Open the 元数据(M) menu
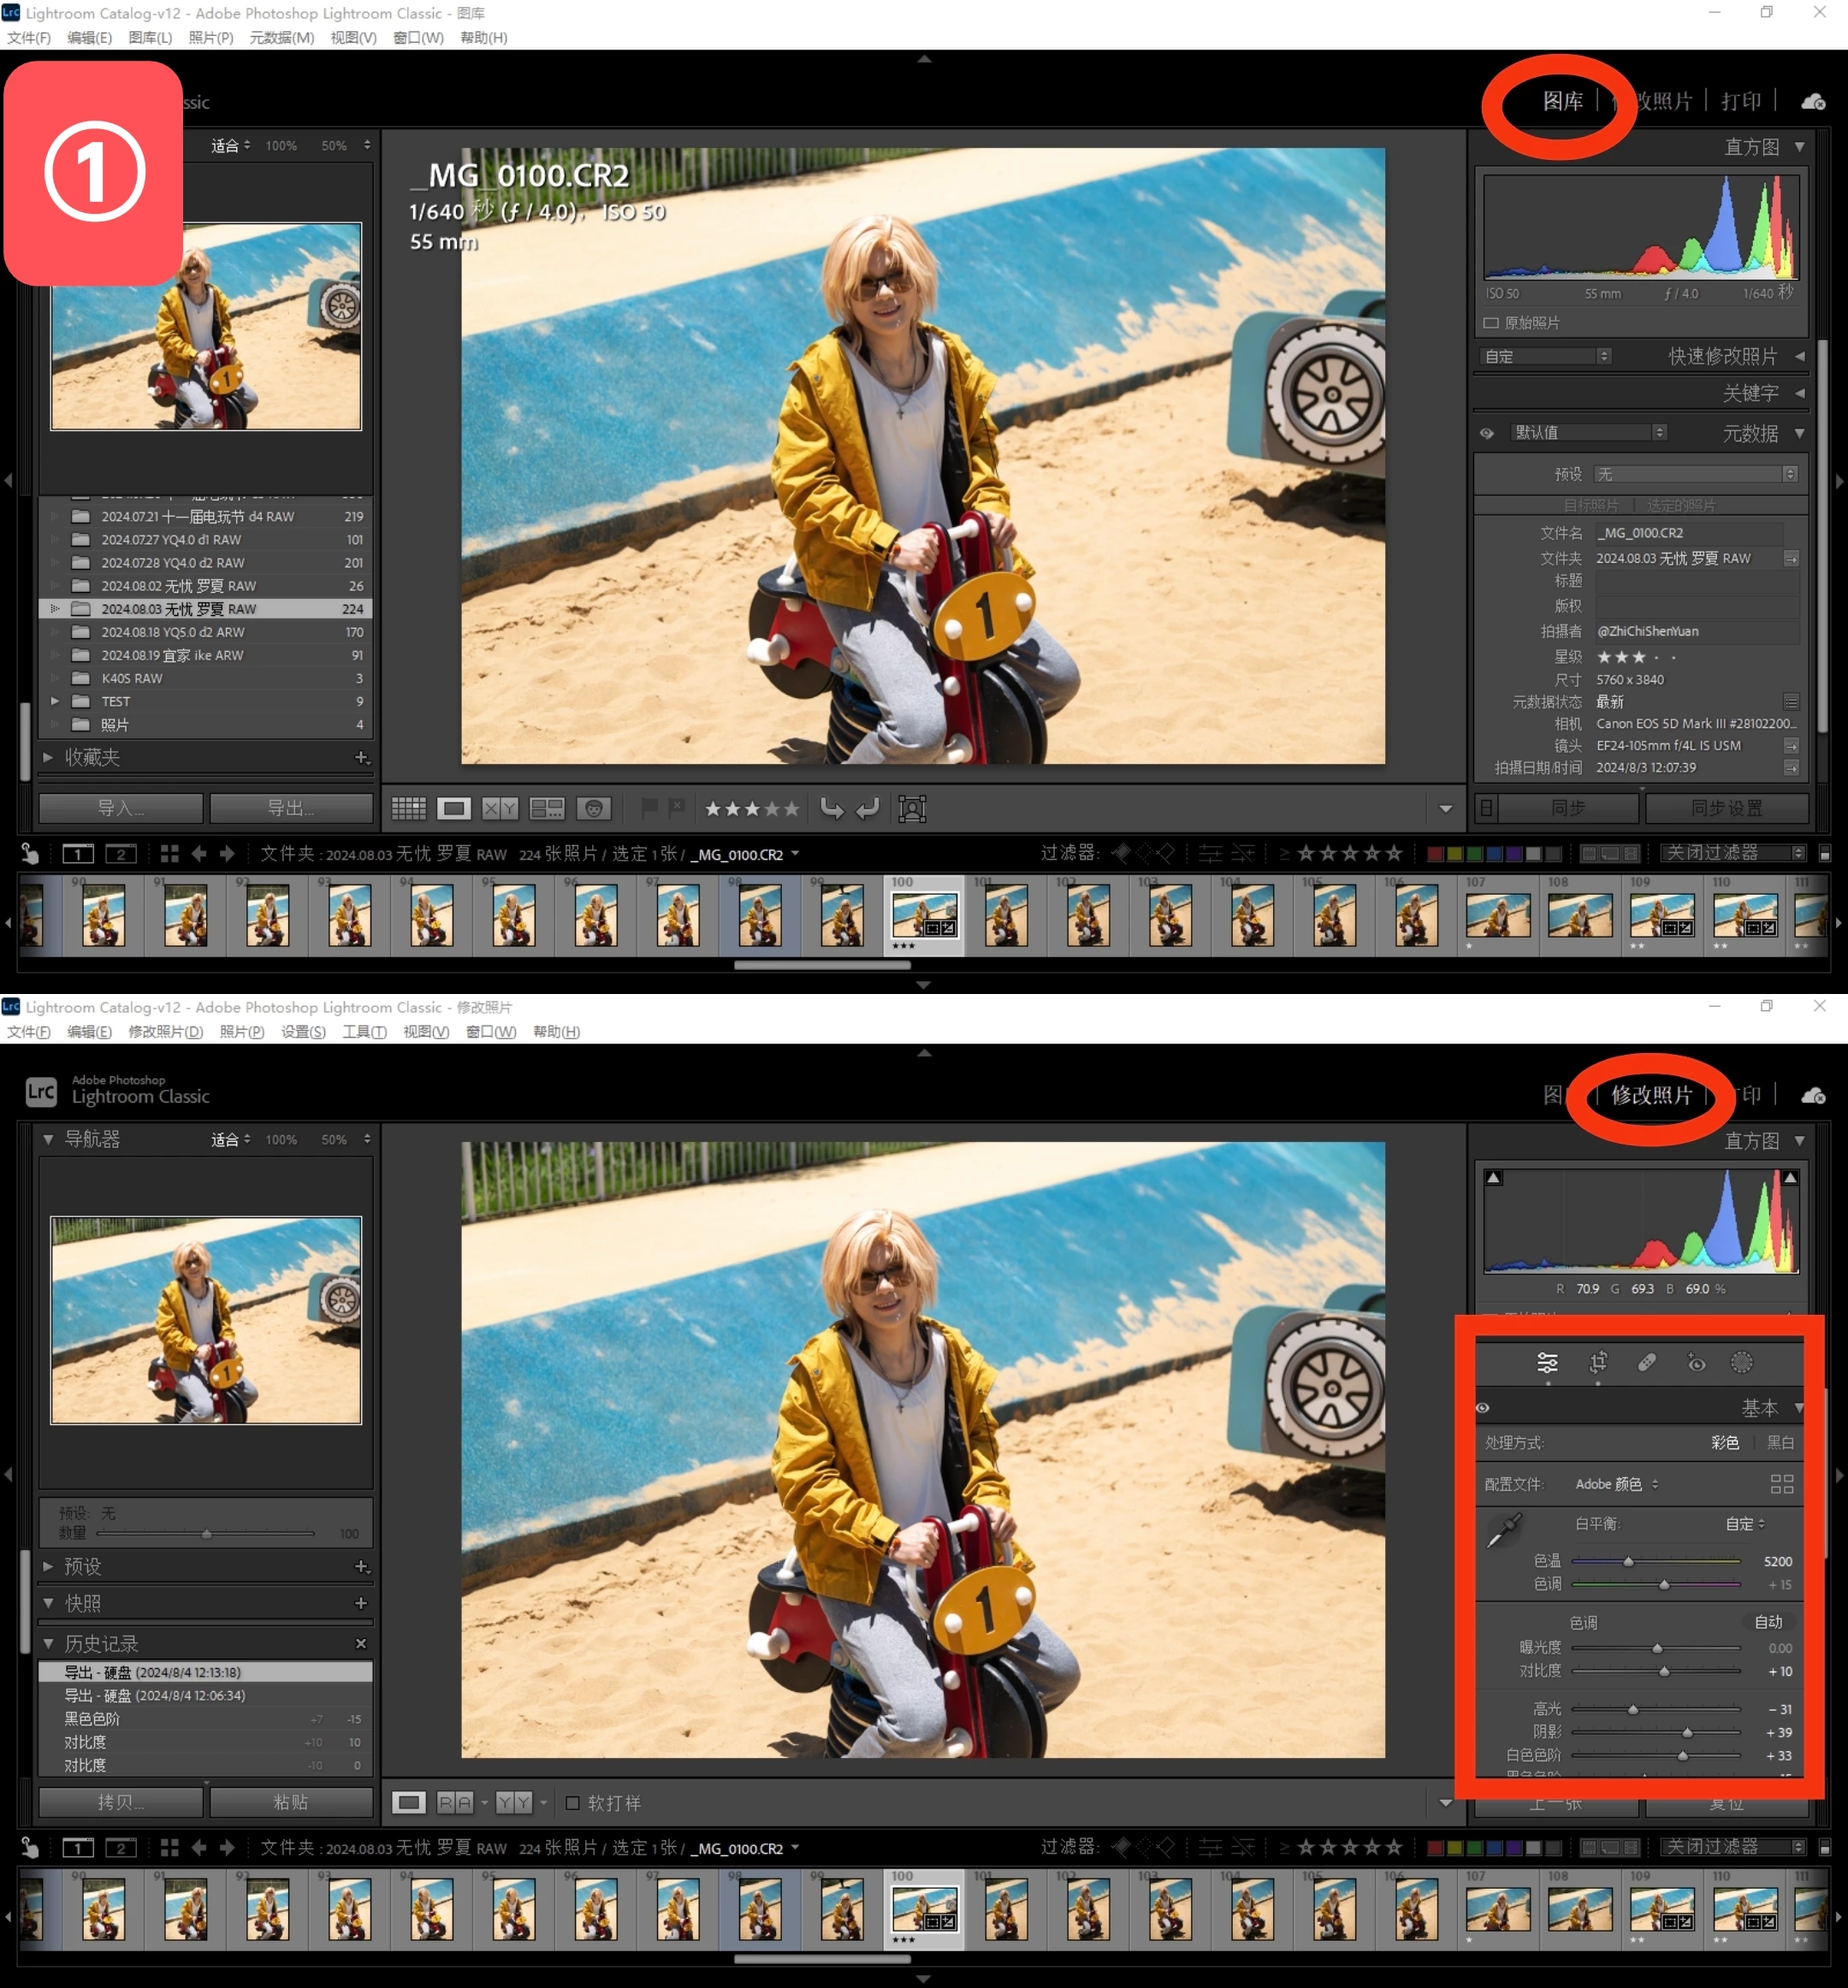1848x1988 pixels. point(281,37)
